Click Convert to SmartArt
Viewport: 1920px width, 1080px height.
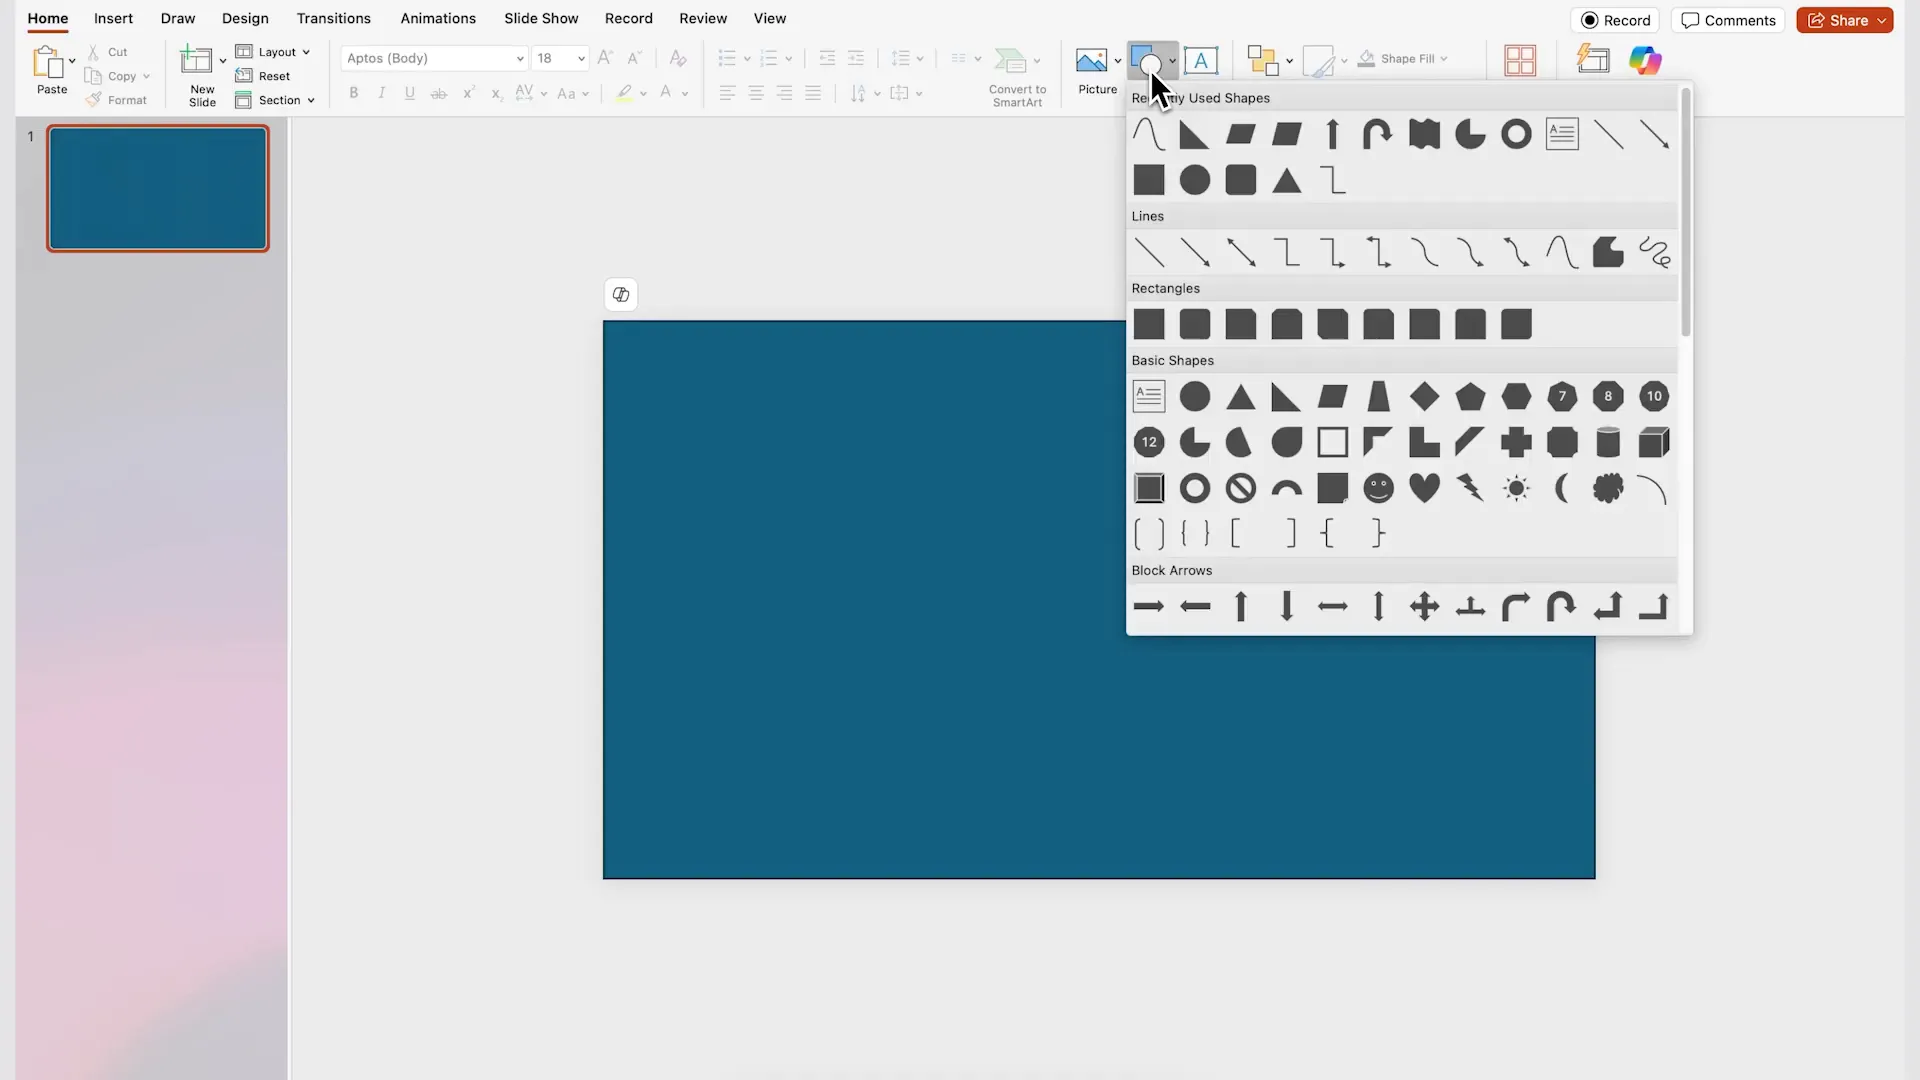pyautogui.click(x=1017, y=75)
